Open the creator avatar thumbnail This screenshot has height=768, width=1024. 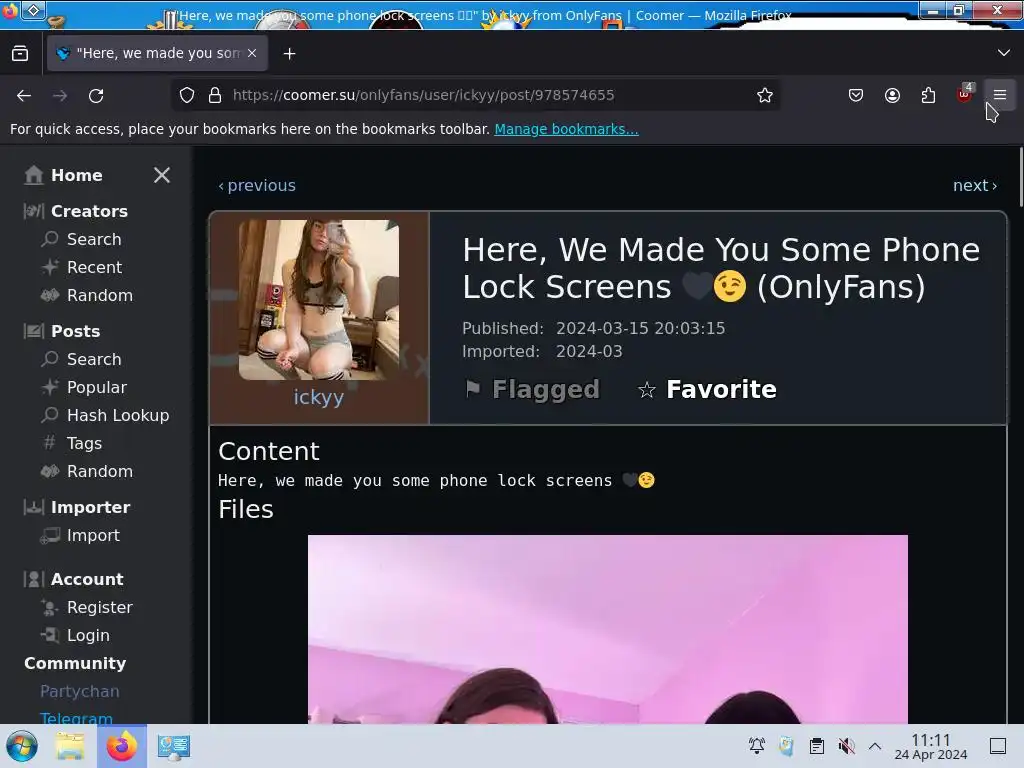pyautogui.click(x=319, y=300)
